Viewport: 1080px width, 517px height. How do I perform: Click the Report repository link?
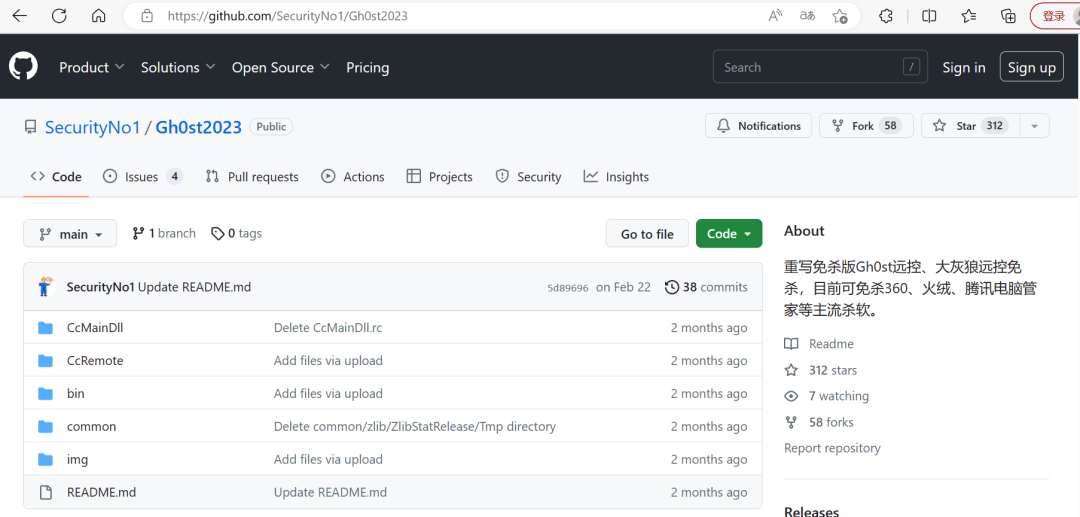pyautogui.click(x=832, y=448)
